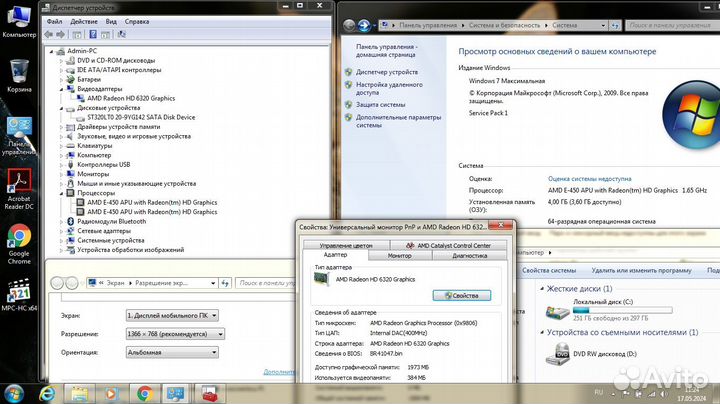Click Панель управления - домашняя страница link

pyautogui.click(x=387, y=50)
